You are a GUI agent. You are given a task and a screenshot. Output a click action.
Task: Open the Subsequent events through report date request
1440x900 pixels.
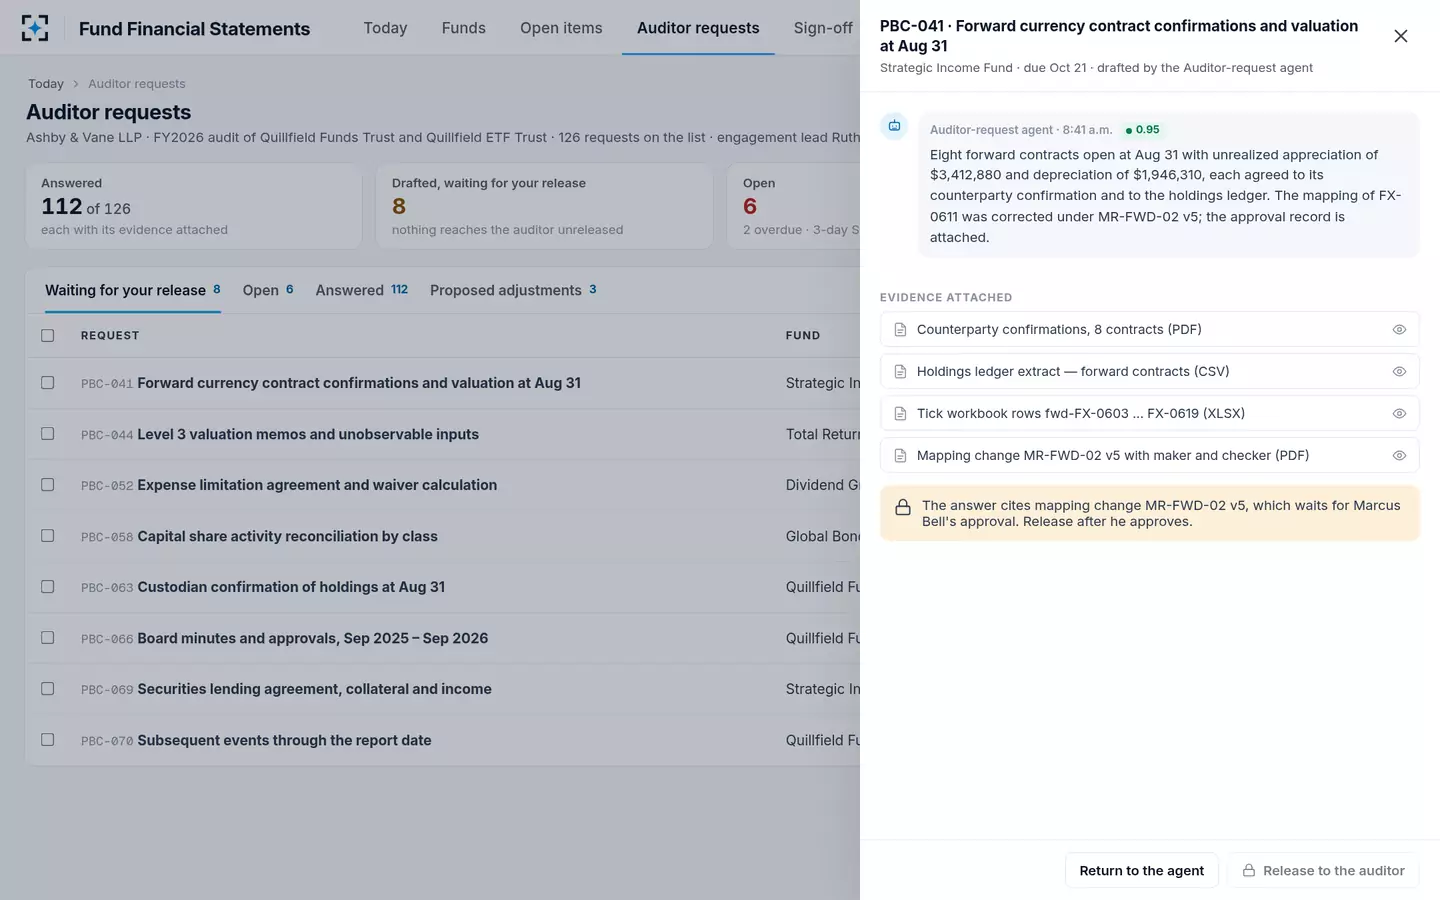point(284,740)
